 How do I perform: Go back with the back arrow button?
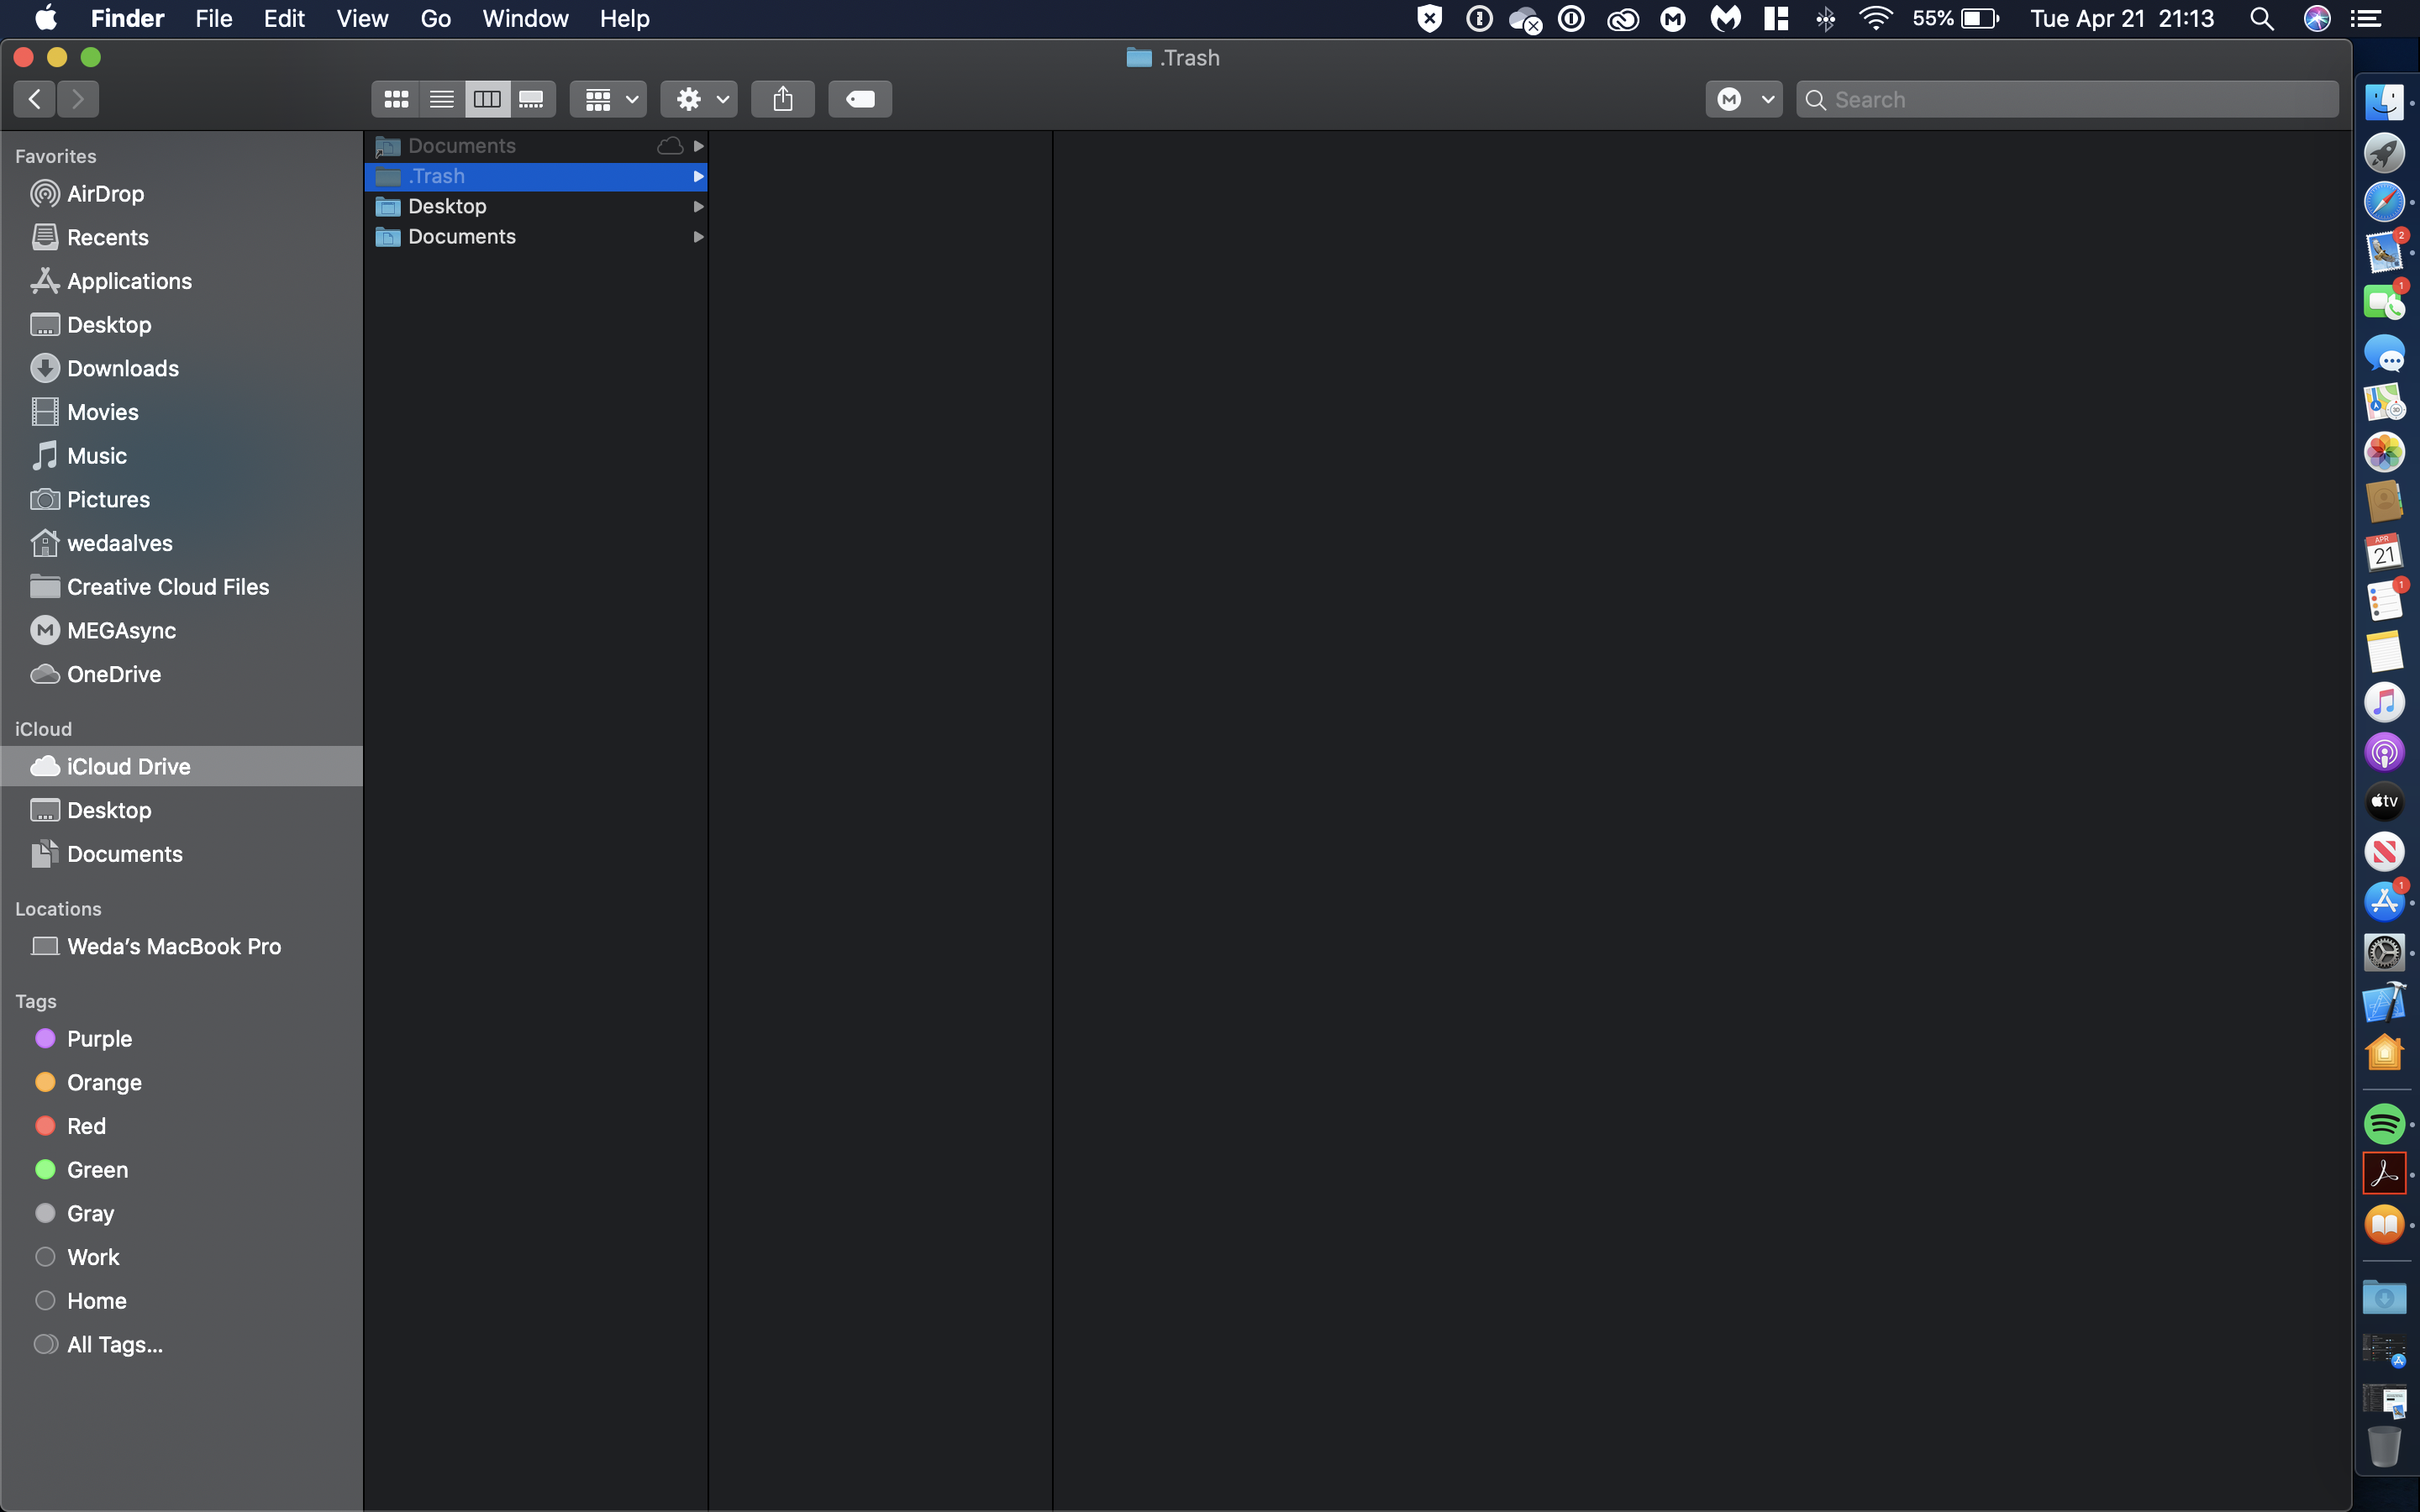[x=35, y=99]
